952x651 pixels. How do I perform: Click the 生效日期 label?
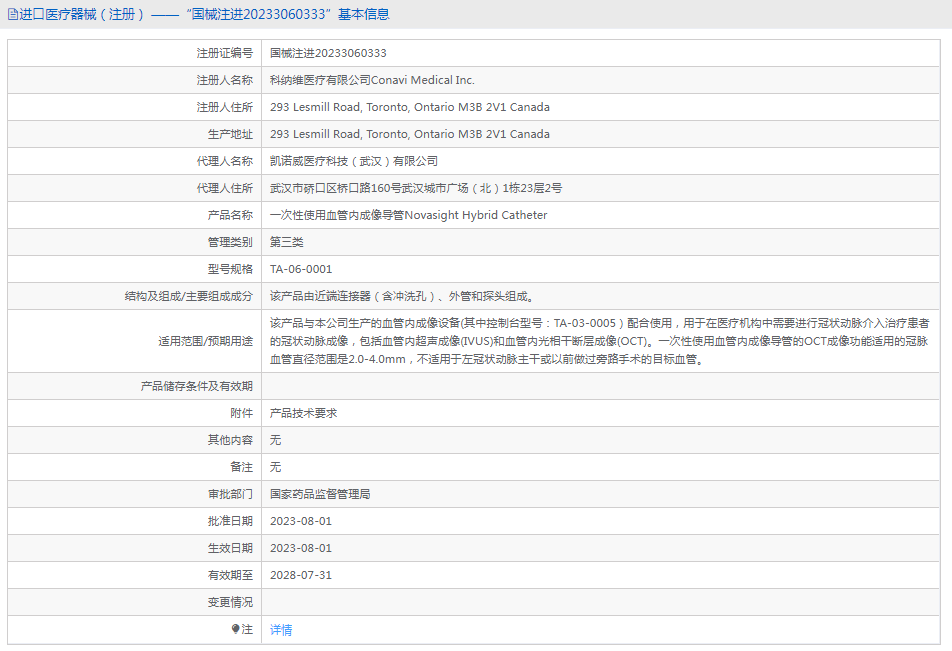tap(230, 548)
